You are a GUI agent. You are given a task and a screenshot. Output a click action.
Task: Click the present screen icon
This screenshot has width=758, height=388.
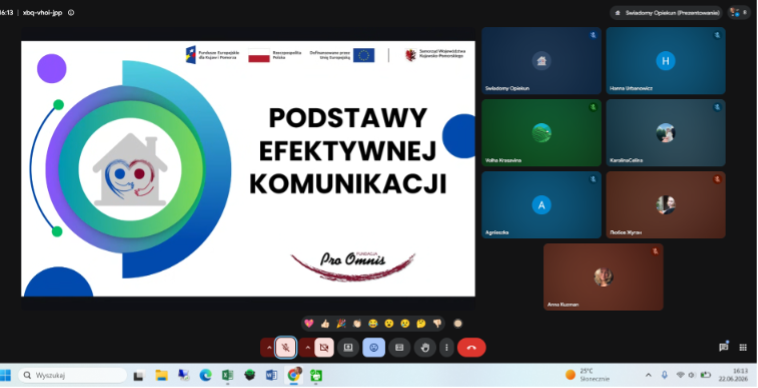(x=348, y=347)
